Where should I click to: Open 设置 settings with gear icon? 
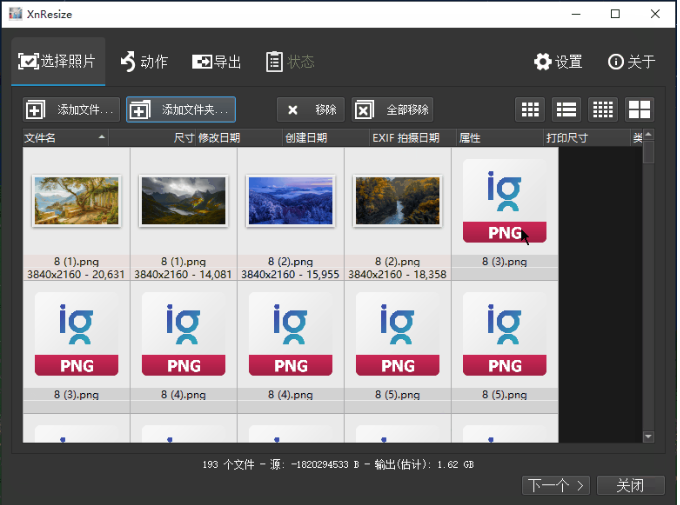click(x=558, y=62)
